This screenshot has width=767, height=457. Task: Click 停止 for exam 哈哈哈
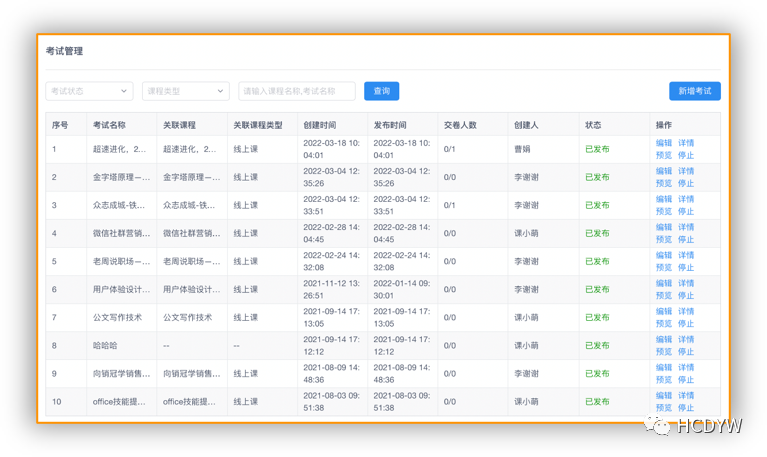coord(686,351)
